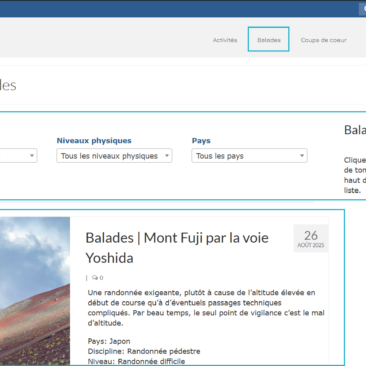The height and width of the screenshot is (366, 366).
Task: Select the text Pays: Japon
Action: tap(109, 341)
